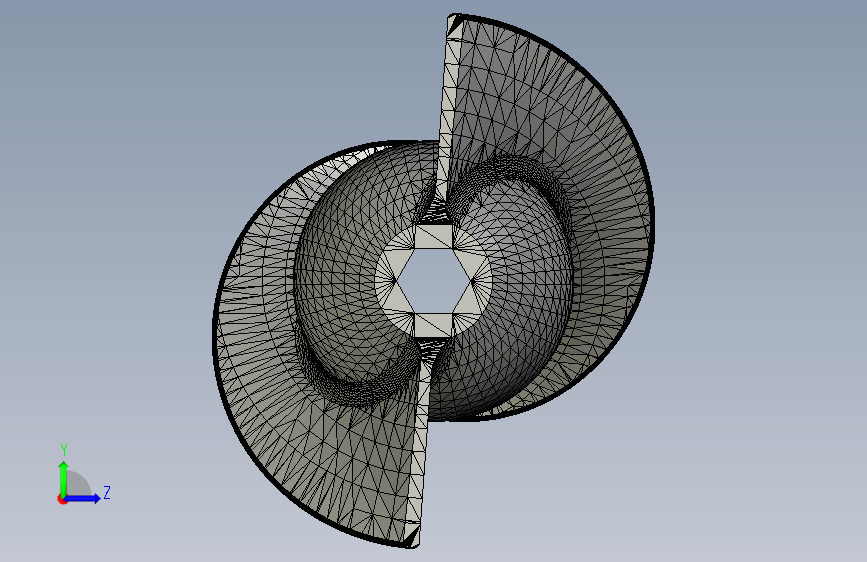Click the red X axis dot of triad
Image resolution: width=867 pixels, height=562 pixels.
[62, 499]
